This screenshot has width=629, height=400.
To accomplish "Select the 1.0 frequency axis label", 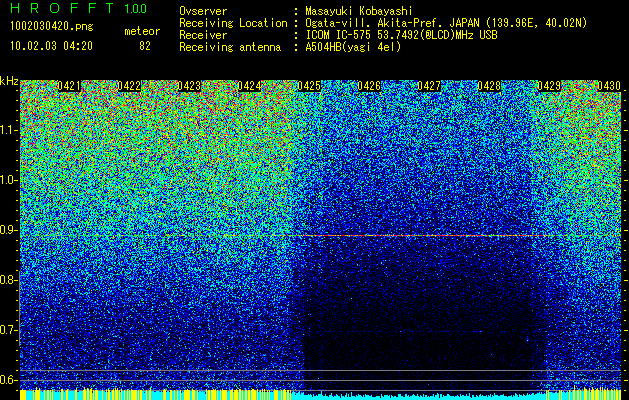I will (8, 181).
